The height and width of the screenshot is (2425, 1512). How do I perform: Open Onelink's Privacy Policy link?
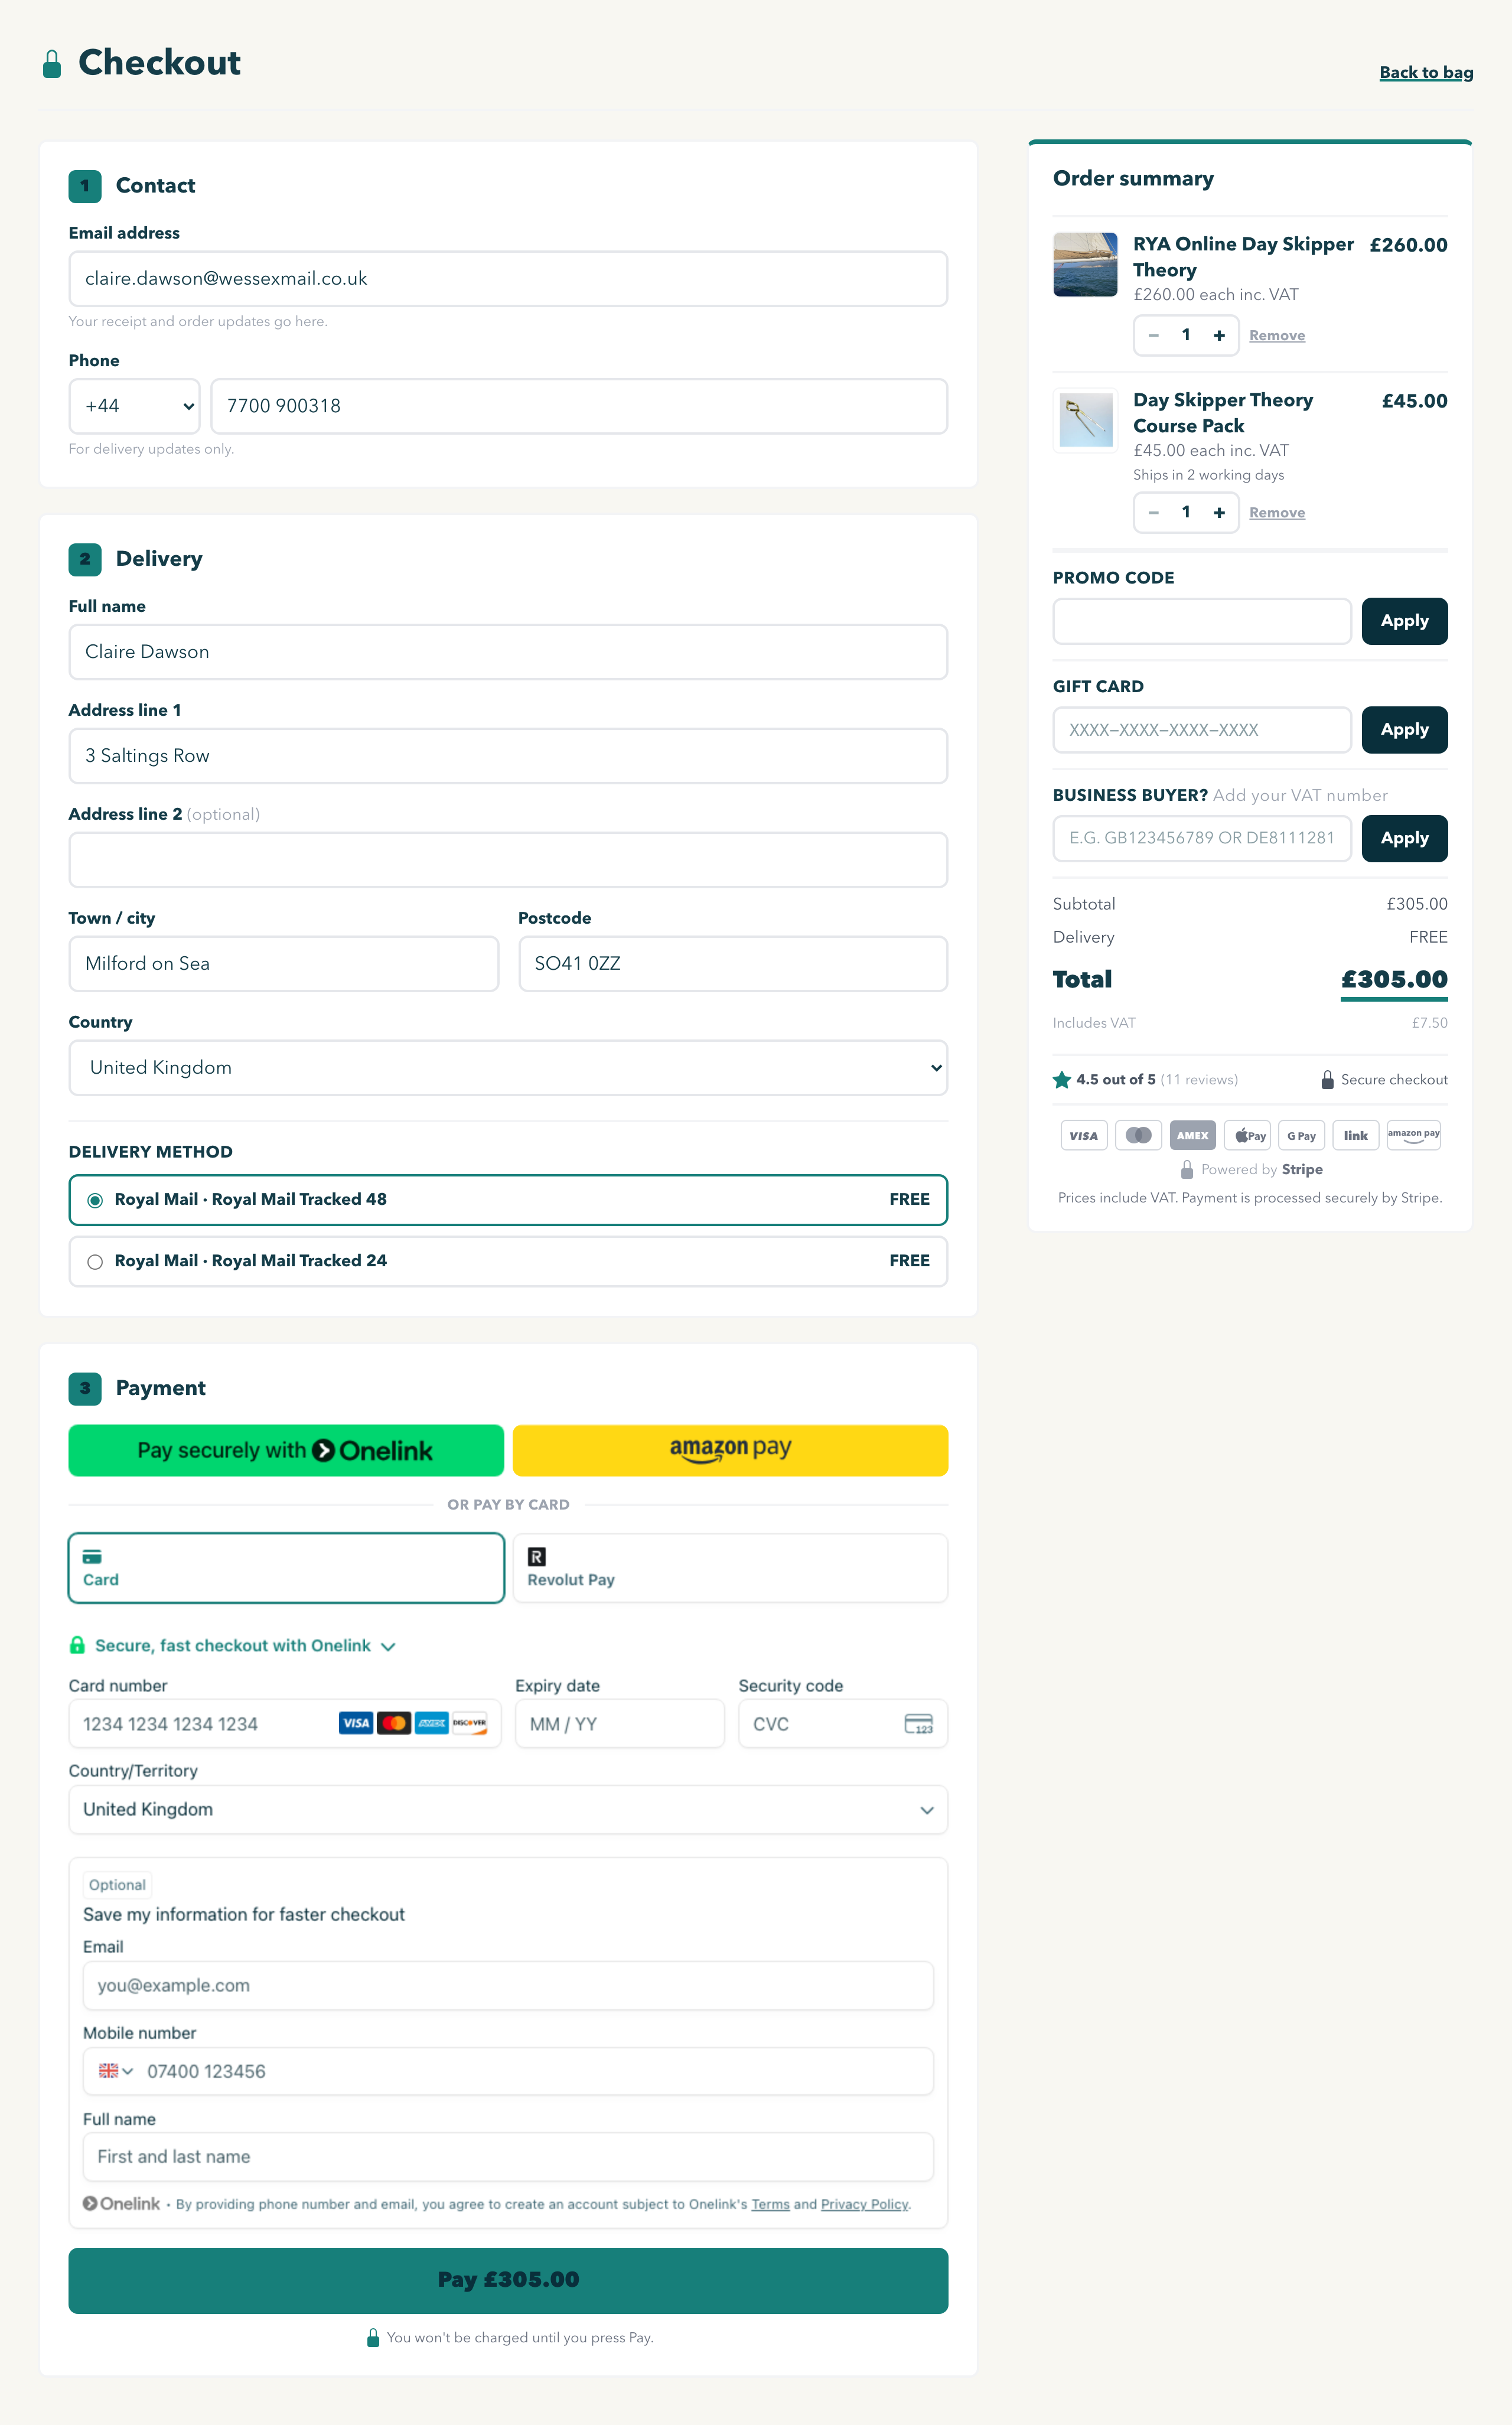coord(864,2204)
